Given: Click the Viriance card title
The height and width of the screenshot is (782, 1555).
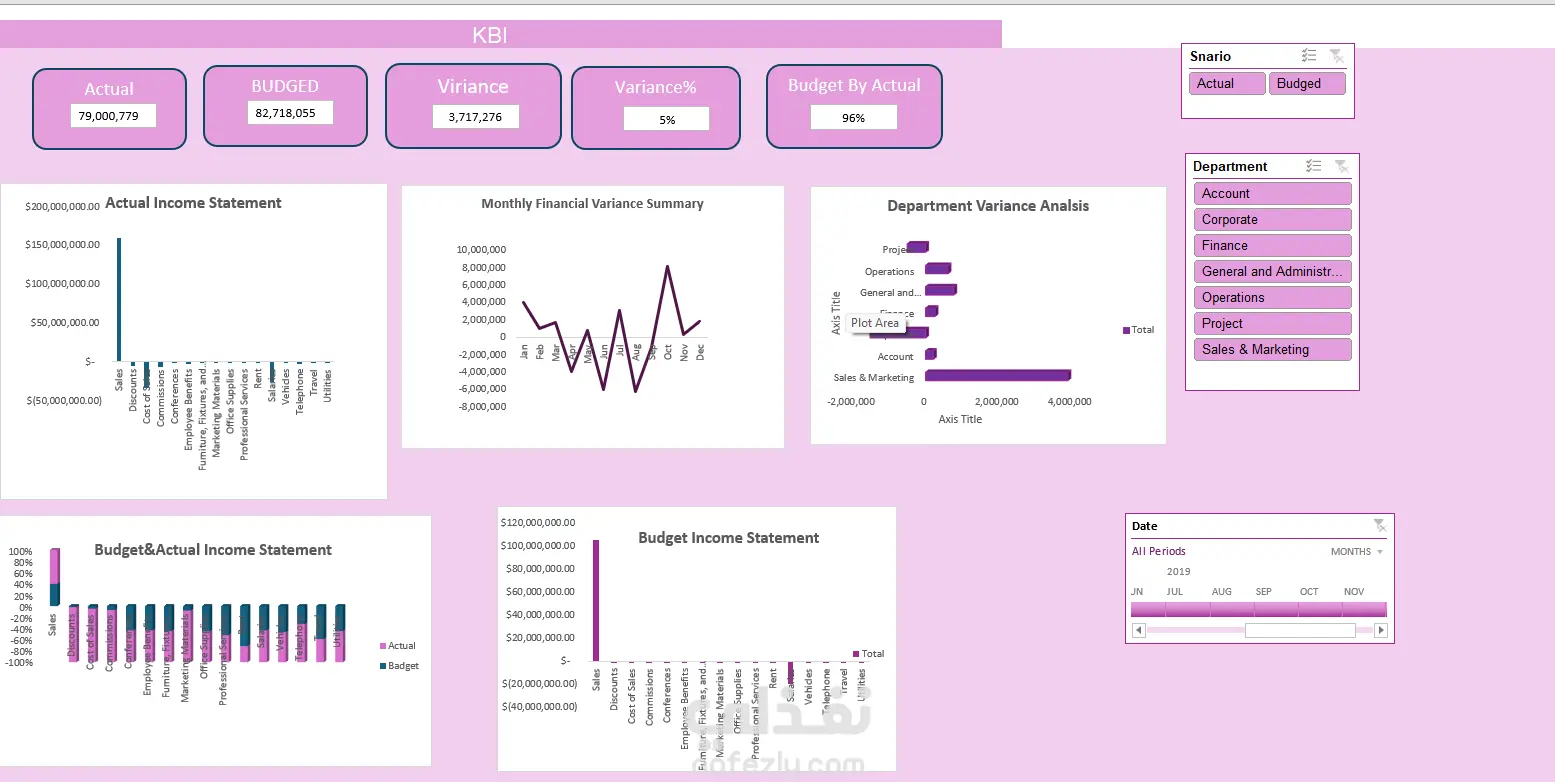Looking at the screenshot, I should pyautogui.click(x=473, y=87).
